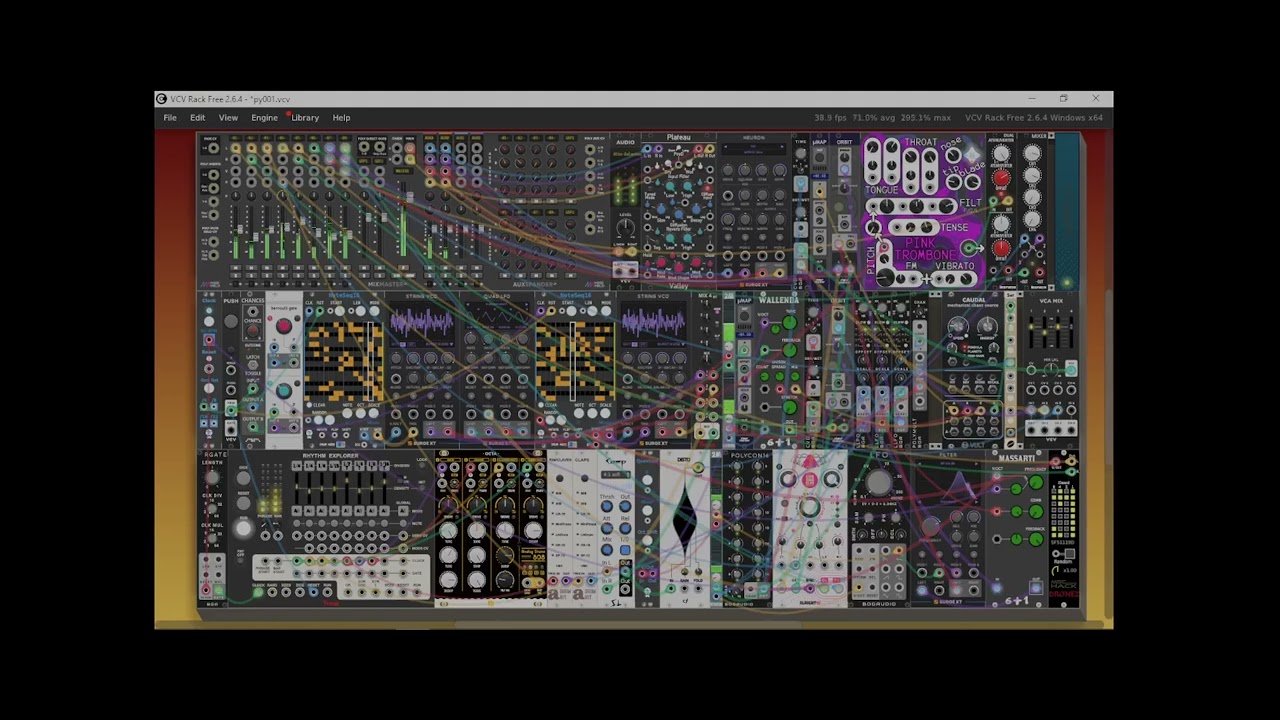The height and width of the screenshot is (720, 1280).
Task: Toggle first step button above Rhythm Explorer sliders
Action: [297, 467]
